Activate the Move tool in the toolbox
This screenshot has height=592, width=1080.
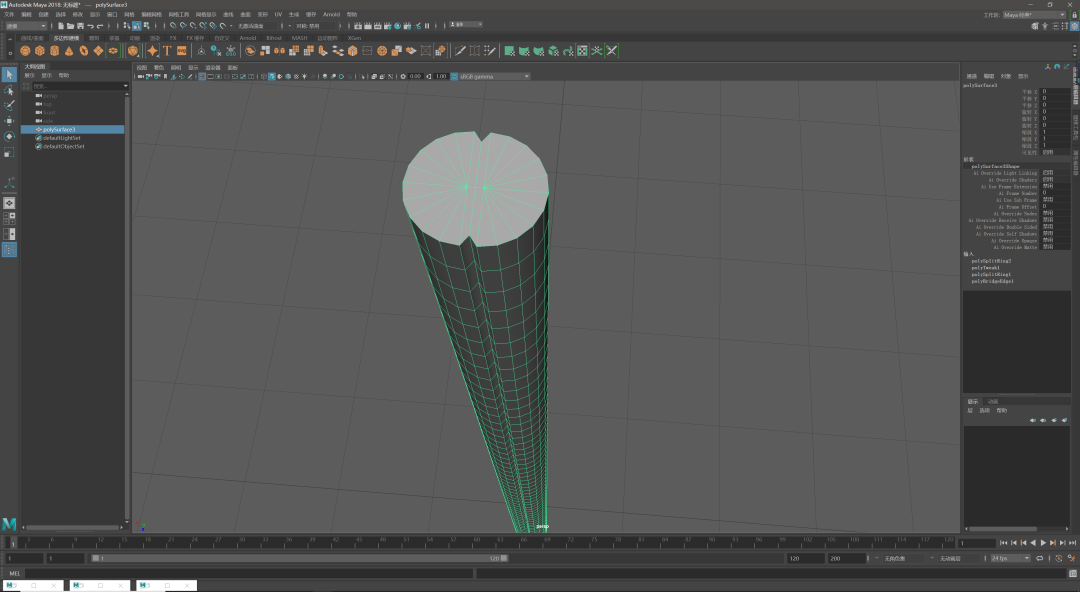[x=9, y=121]
